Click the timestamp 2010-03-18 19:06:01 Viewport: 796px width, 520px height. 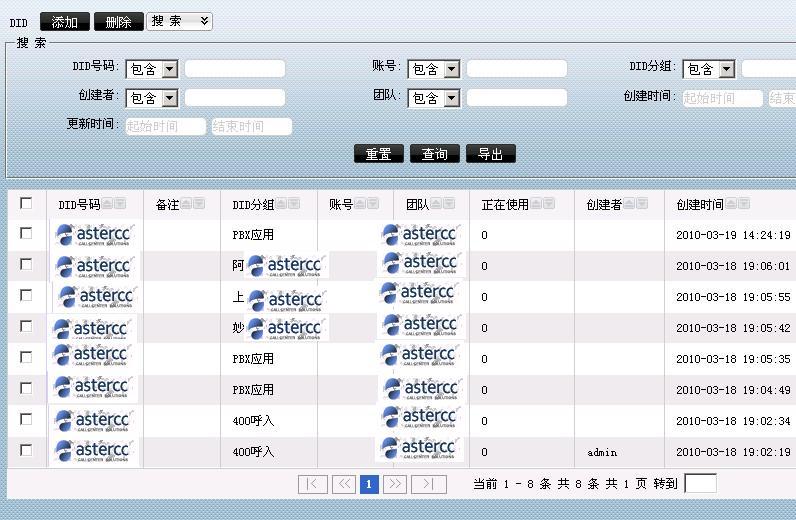click(733, 266)
